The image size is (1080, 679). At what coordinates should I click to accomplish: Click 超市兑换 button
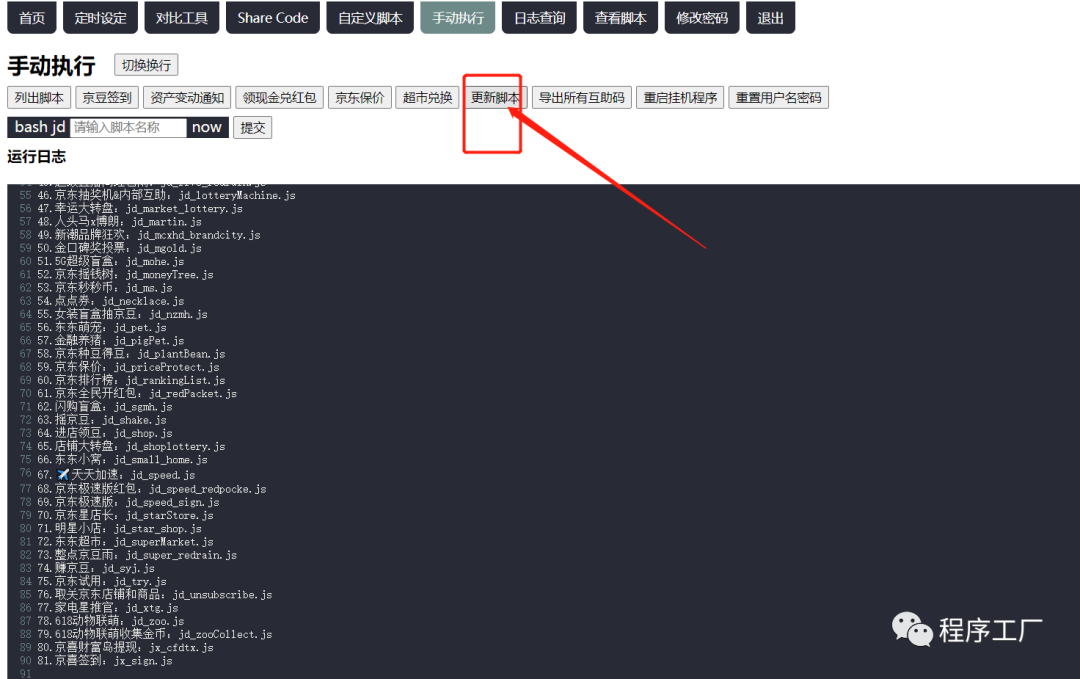pos(428,98)
